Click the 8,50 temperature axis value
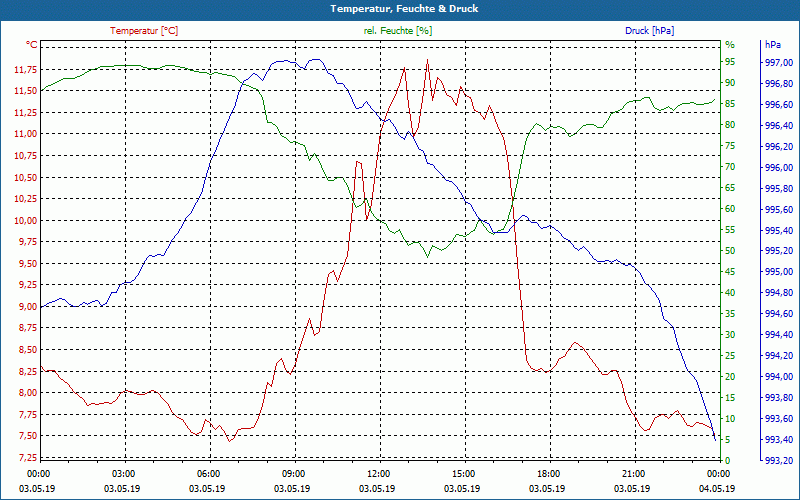Image resolution: width=800 pixels, height=500 pixels. click(27, 350)
